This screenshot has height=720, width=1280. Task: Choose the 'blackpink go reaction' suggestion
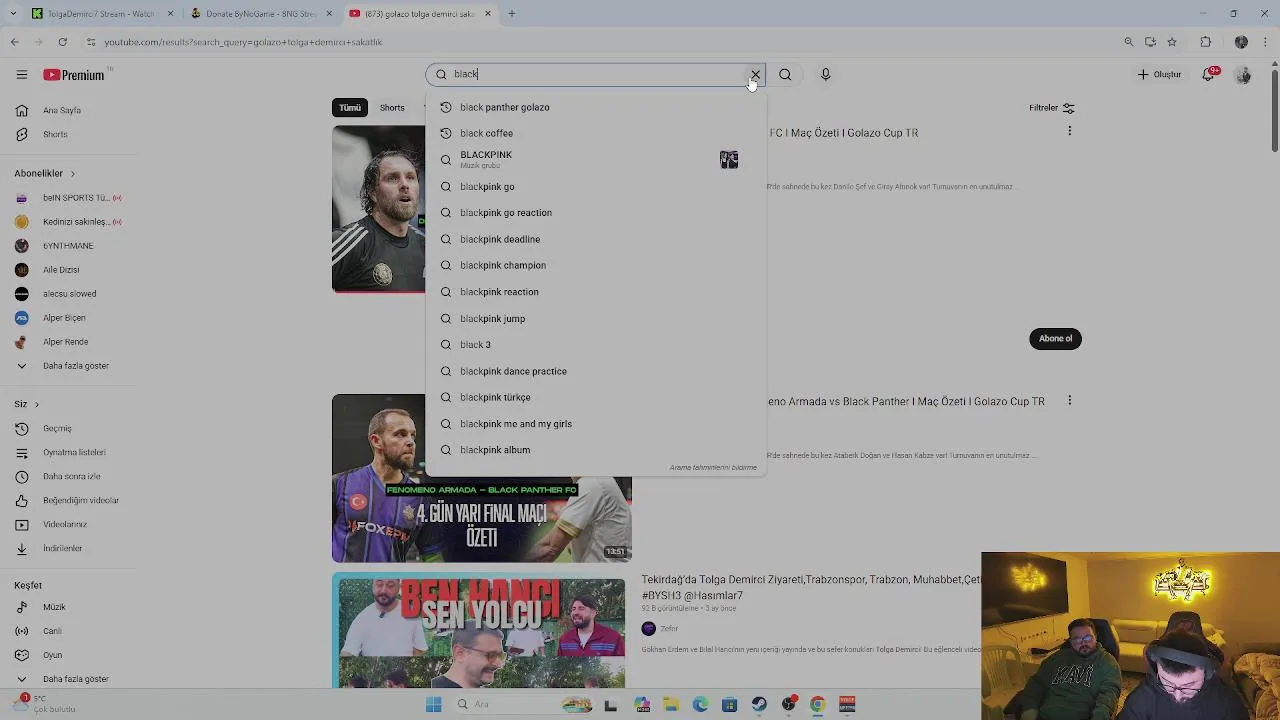click(x=595, y=212)
